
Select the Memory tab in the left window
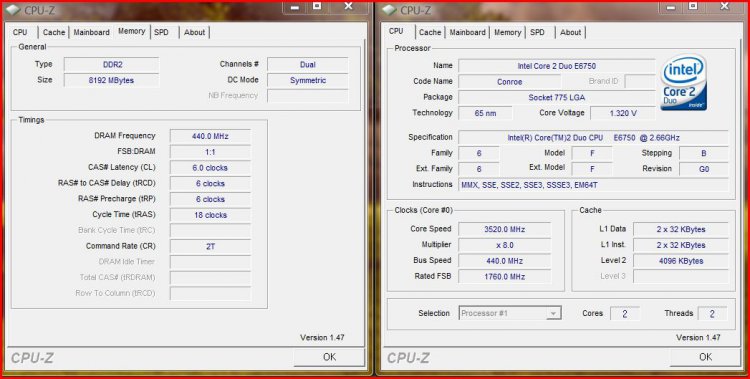(132, 31)
